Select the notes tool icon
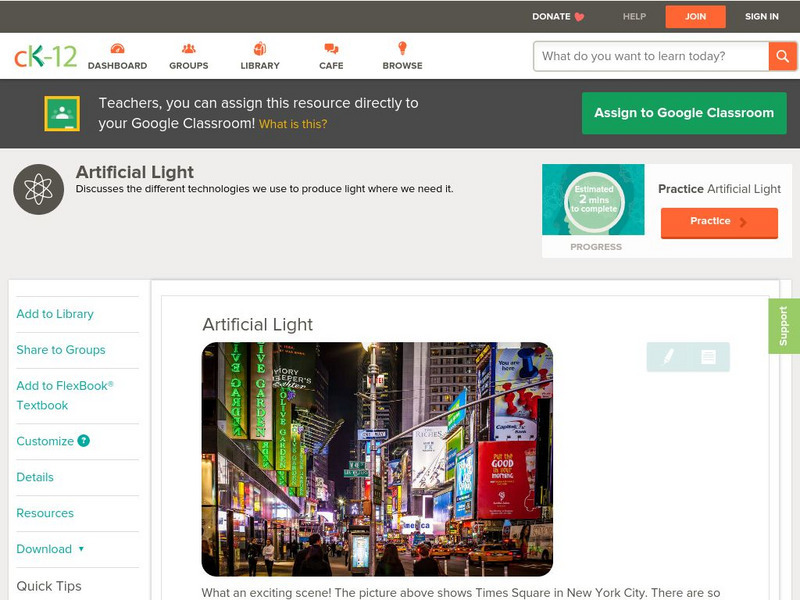The image size is (800, 600). click(708, 356)
